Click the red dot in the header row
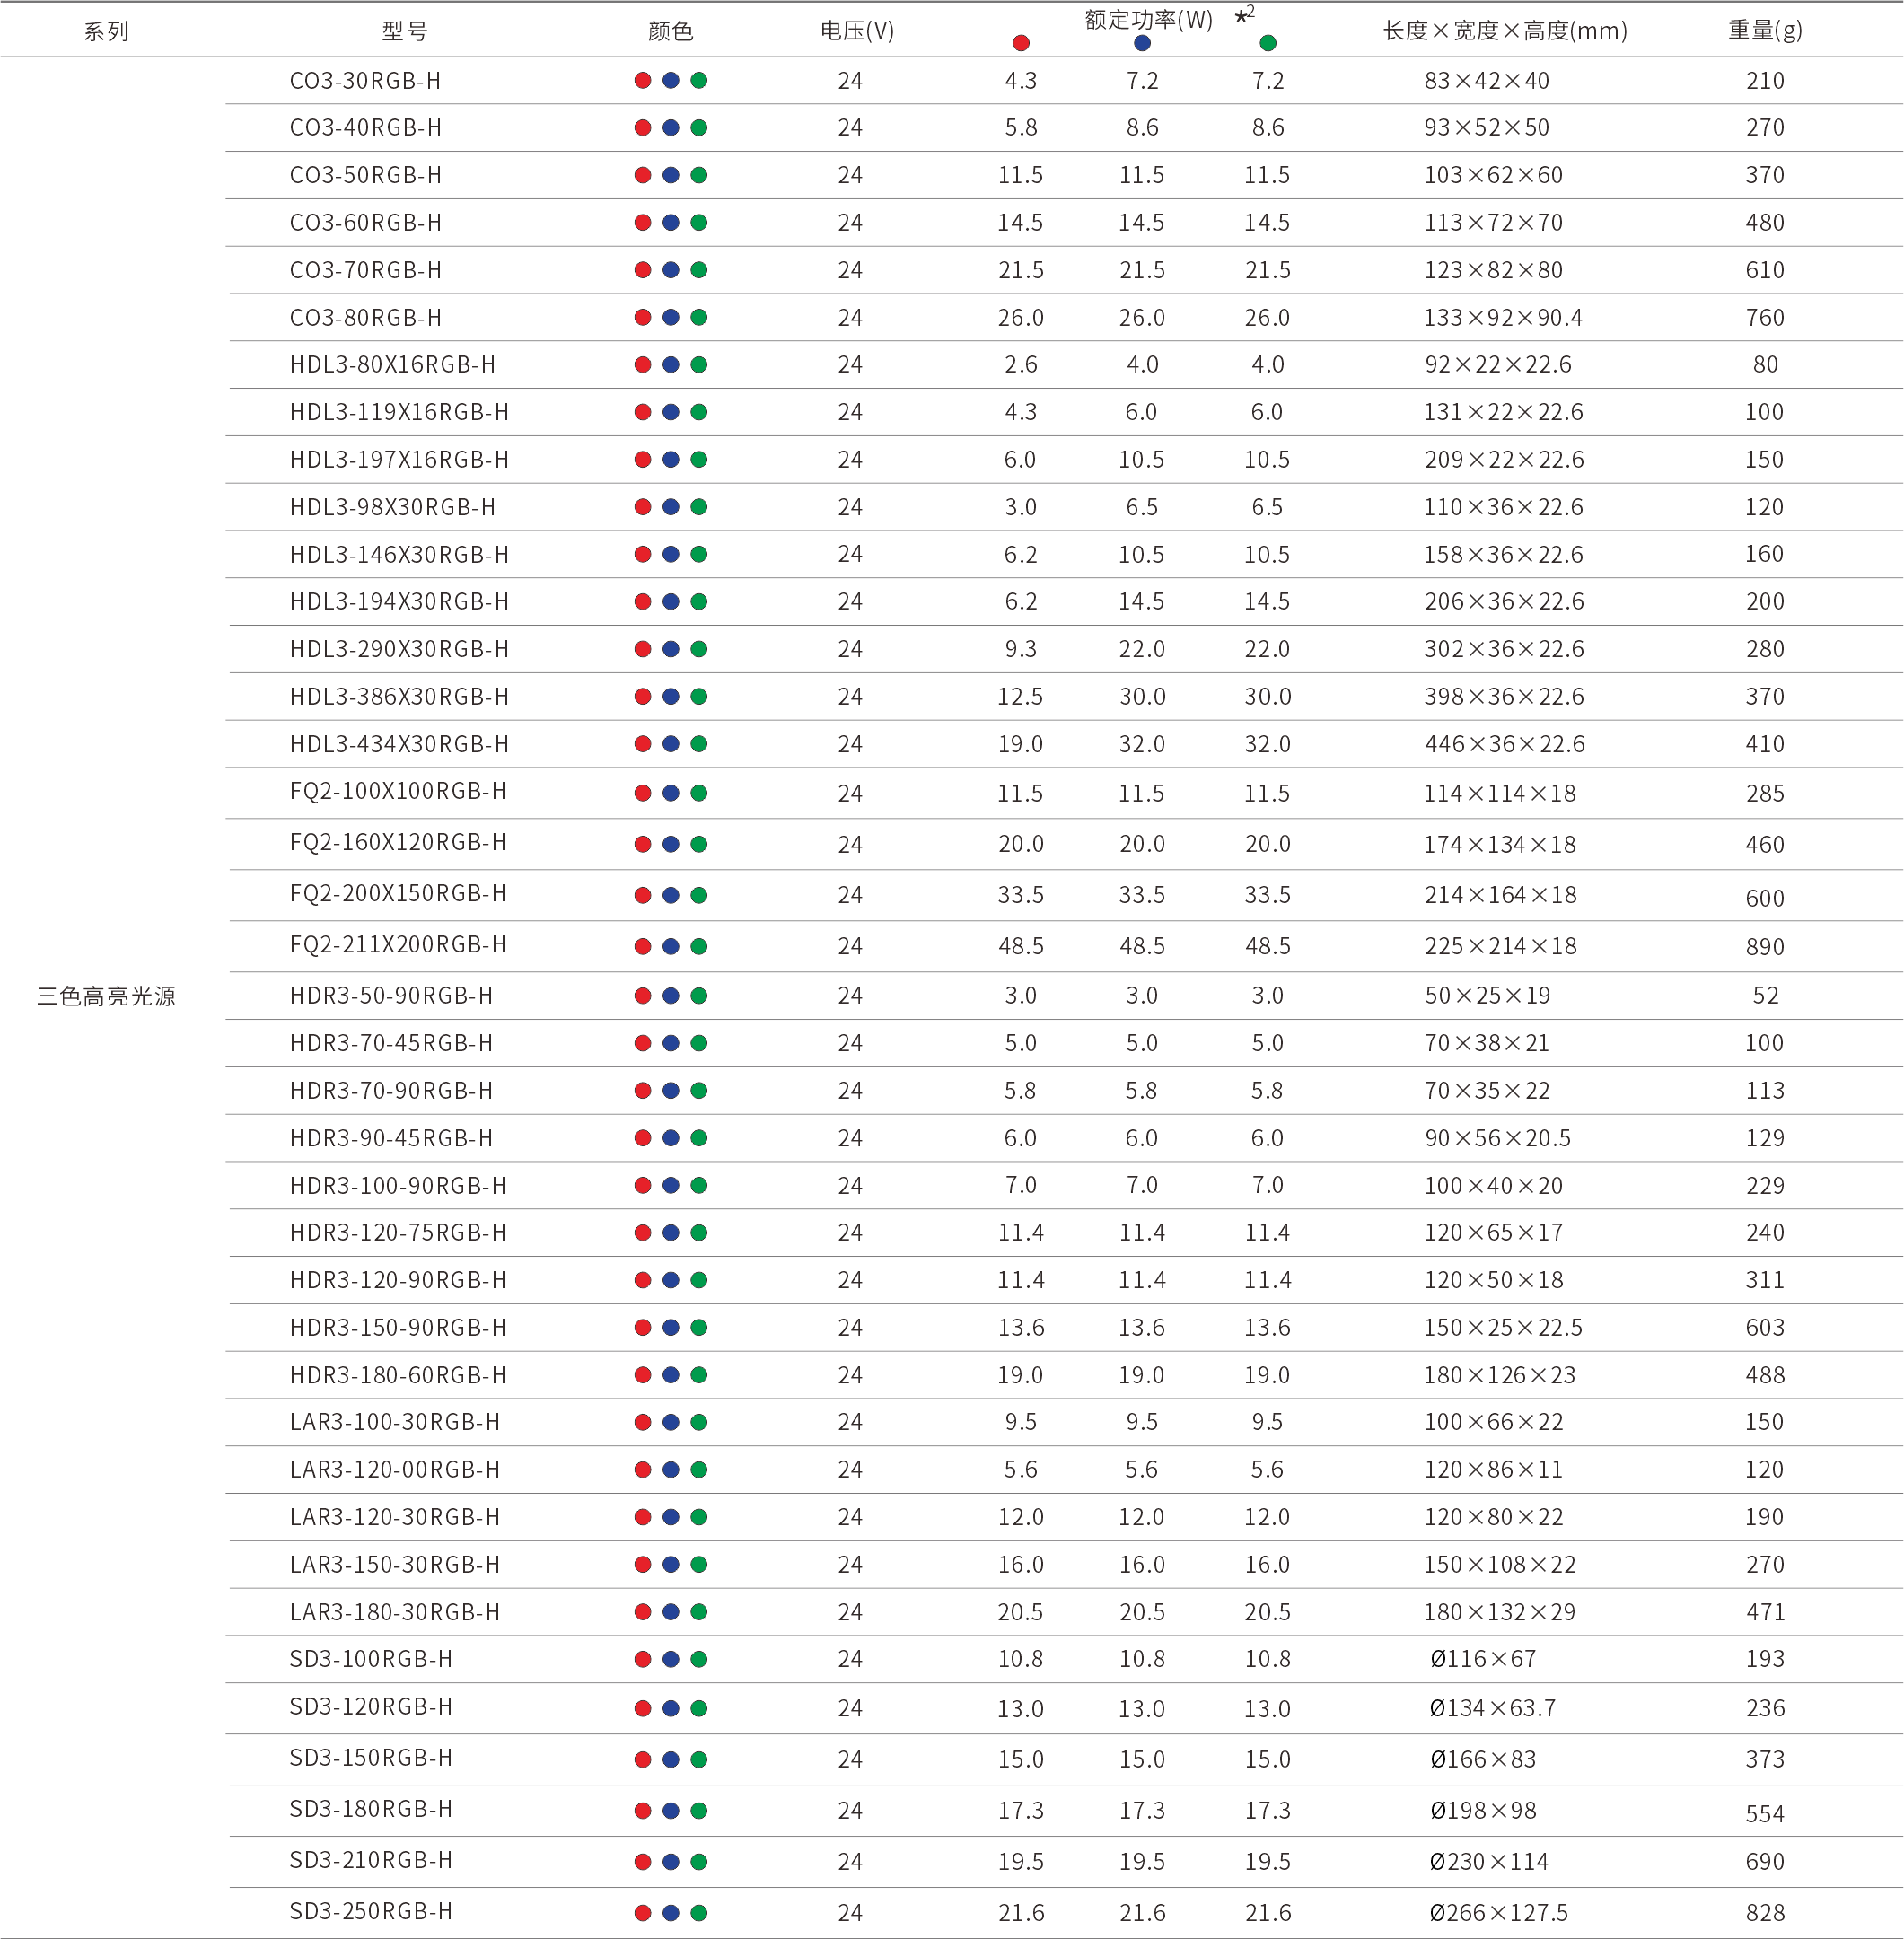1904x1939 pixels. pyautogui.click(x=1020, y=43)
